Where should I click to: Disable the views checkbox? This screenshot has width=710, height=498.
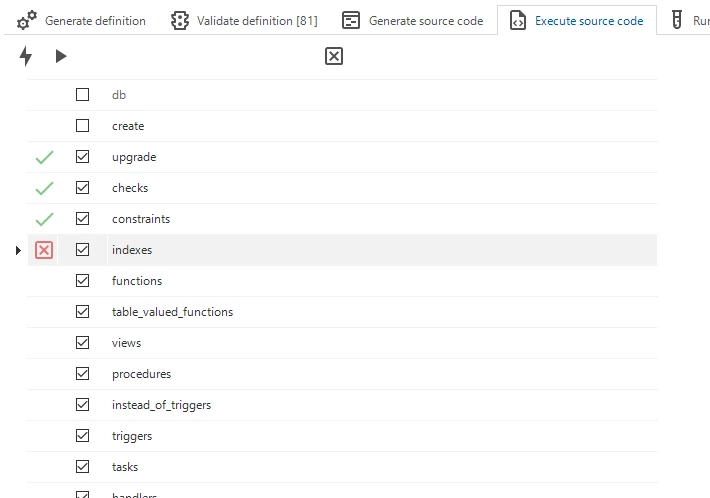point(83,343)
